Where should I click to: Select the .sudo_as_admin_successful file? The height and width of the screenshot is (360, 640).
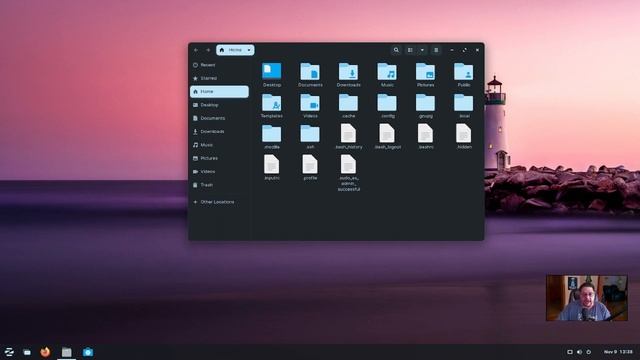point(348,164)
